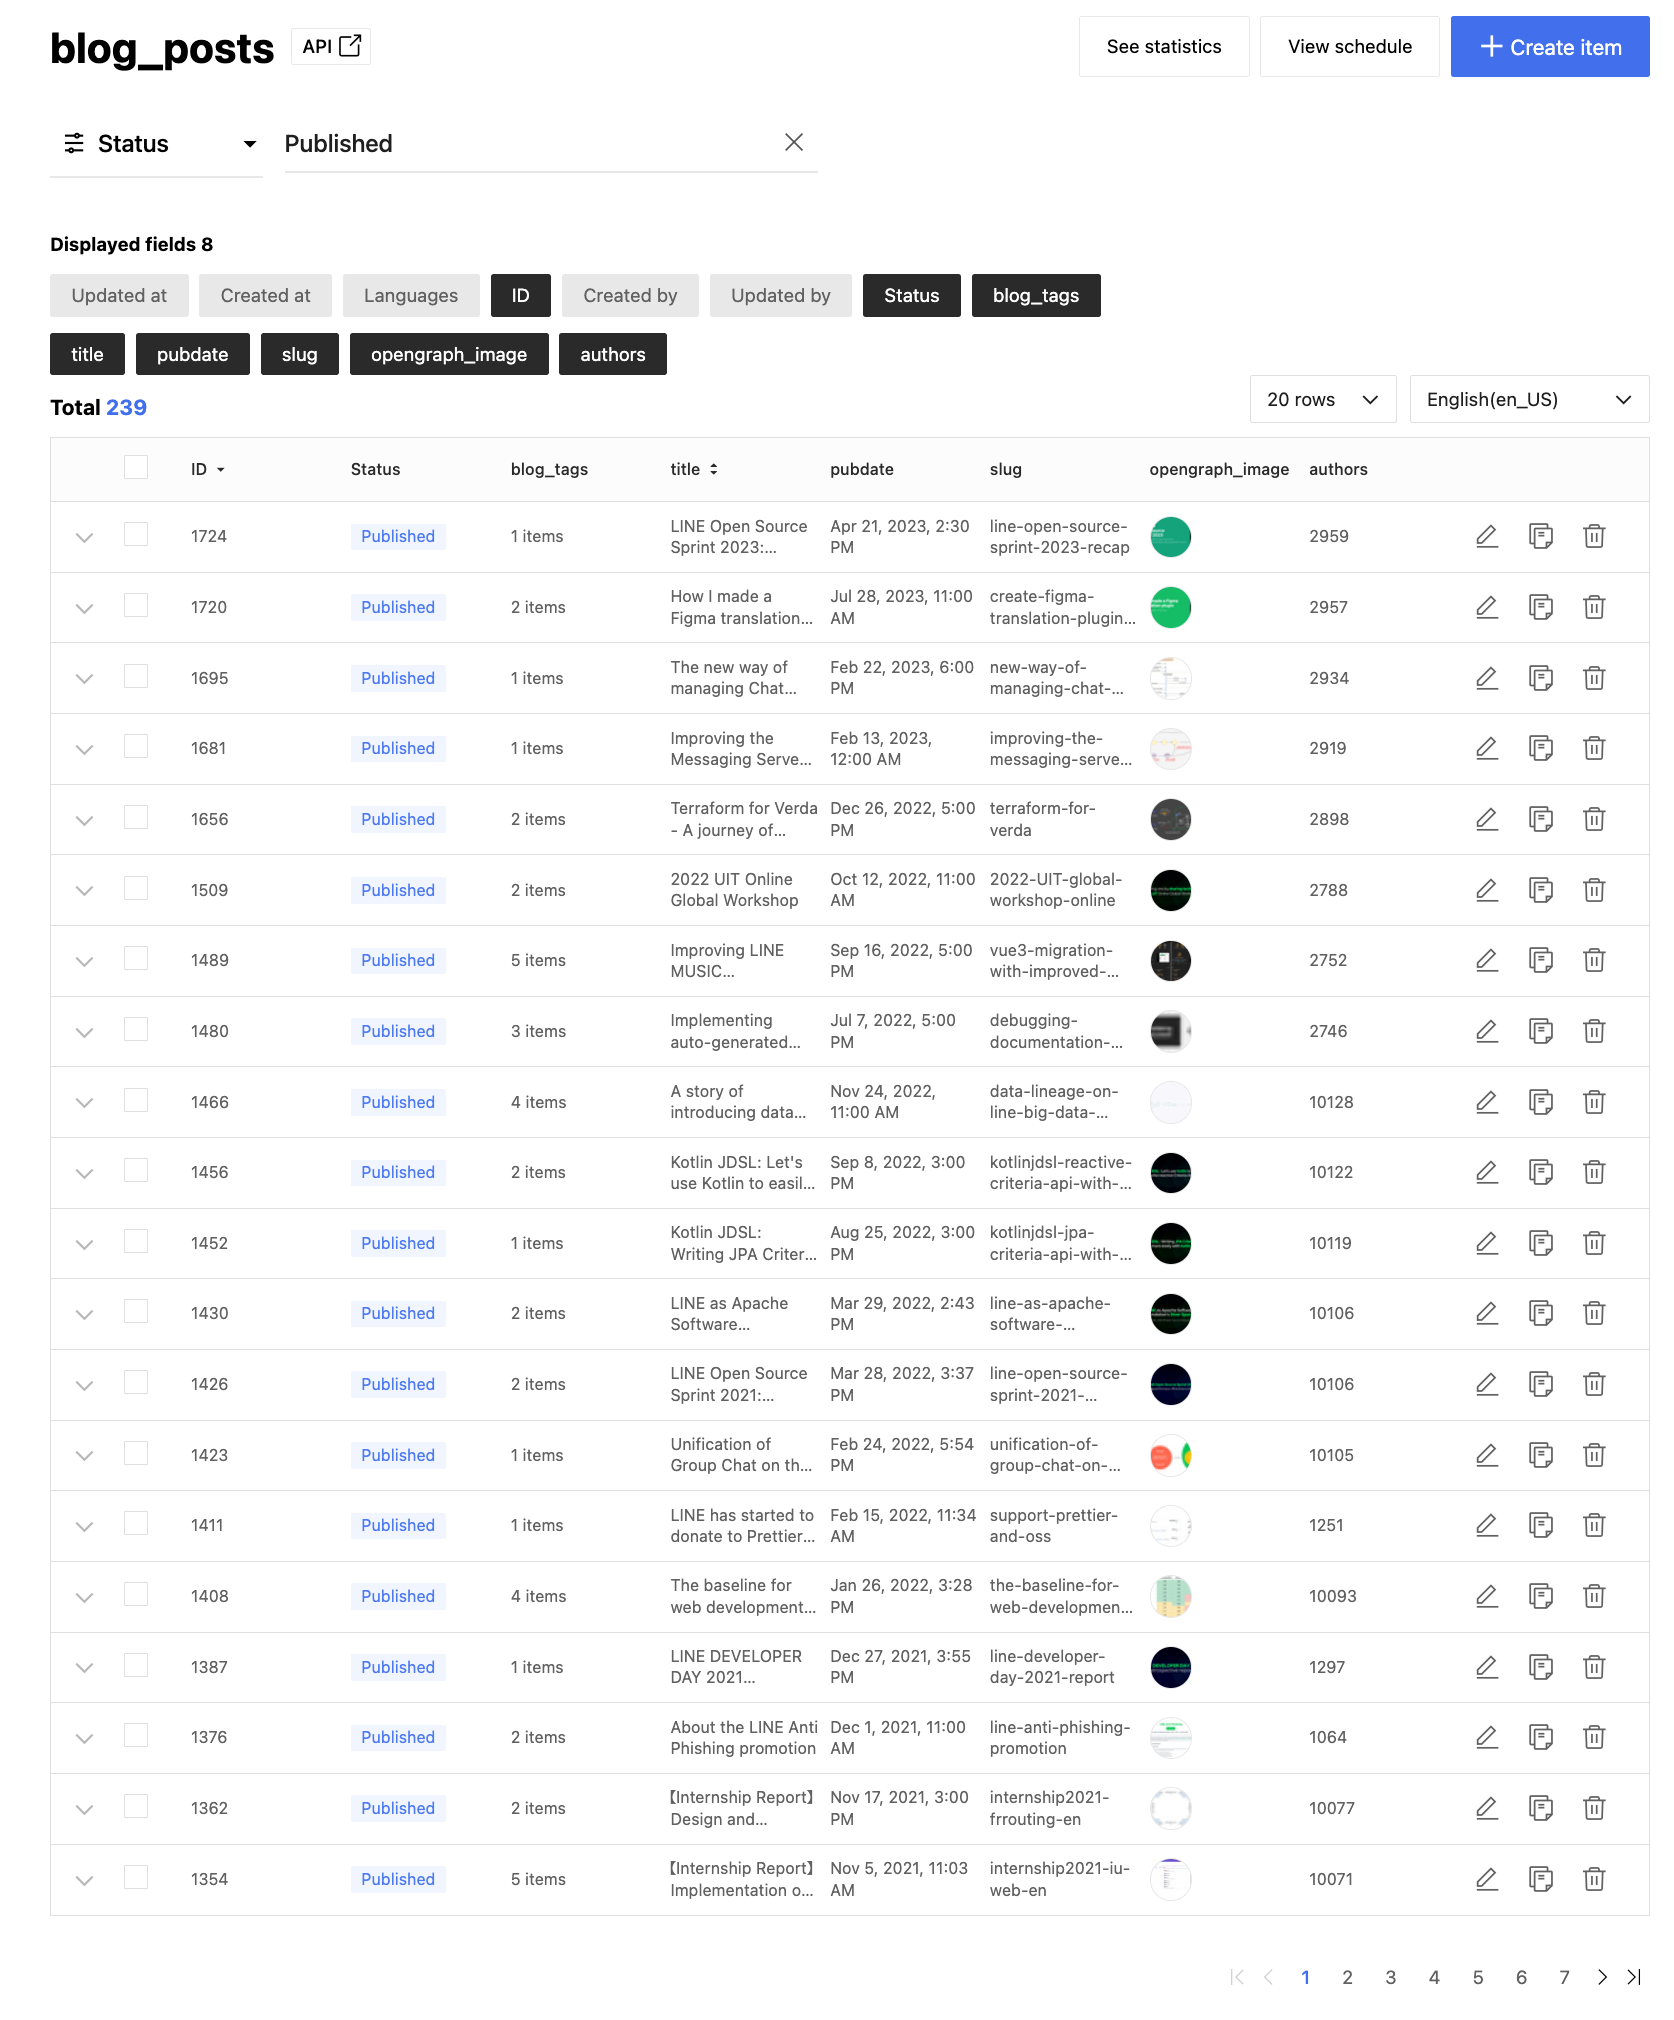Sort by title column header
Viewport: 1674px width, 2020px height.
694,469
